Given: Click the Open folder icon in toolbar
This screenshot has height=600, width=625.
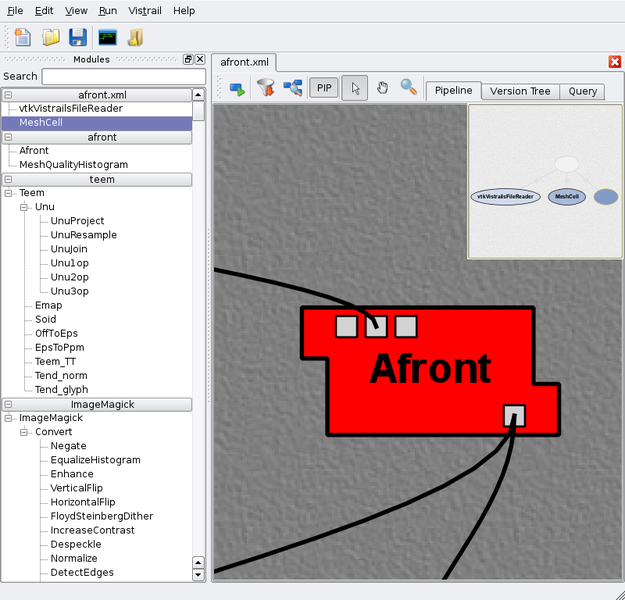Looking at the screenshot, I should [x=50, y=37].
